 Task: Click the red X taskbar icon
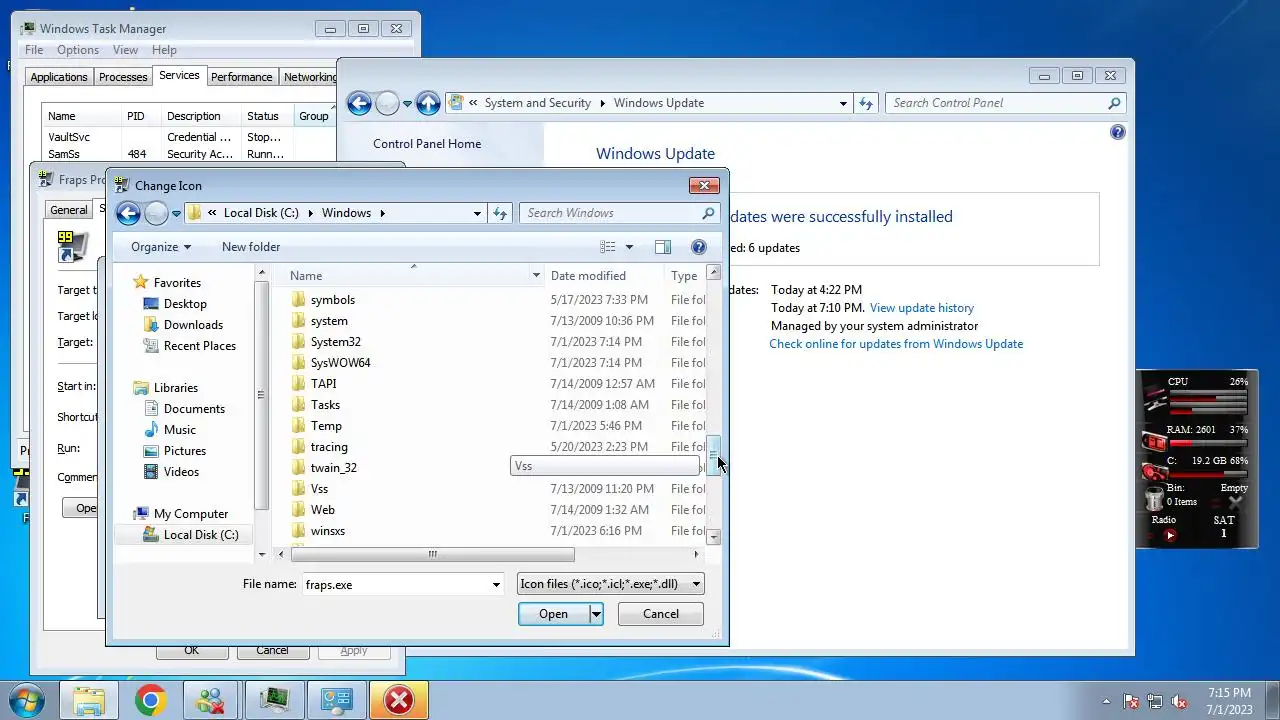pyautogui.click(x=399, y=701)
